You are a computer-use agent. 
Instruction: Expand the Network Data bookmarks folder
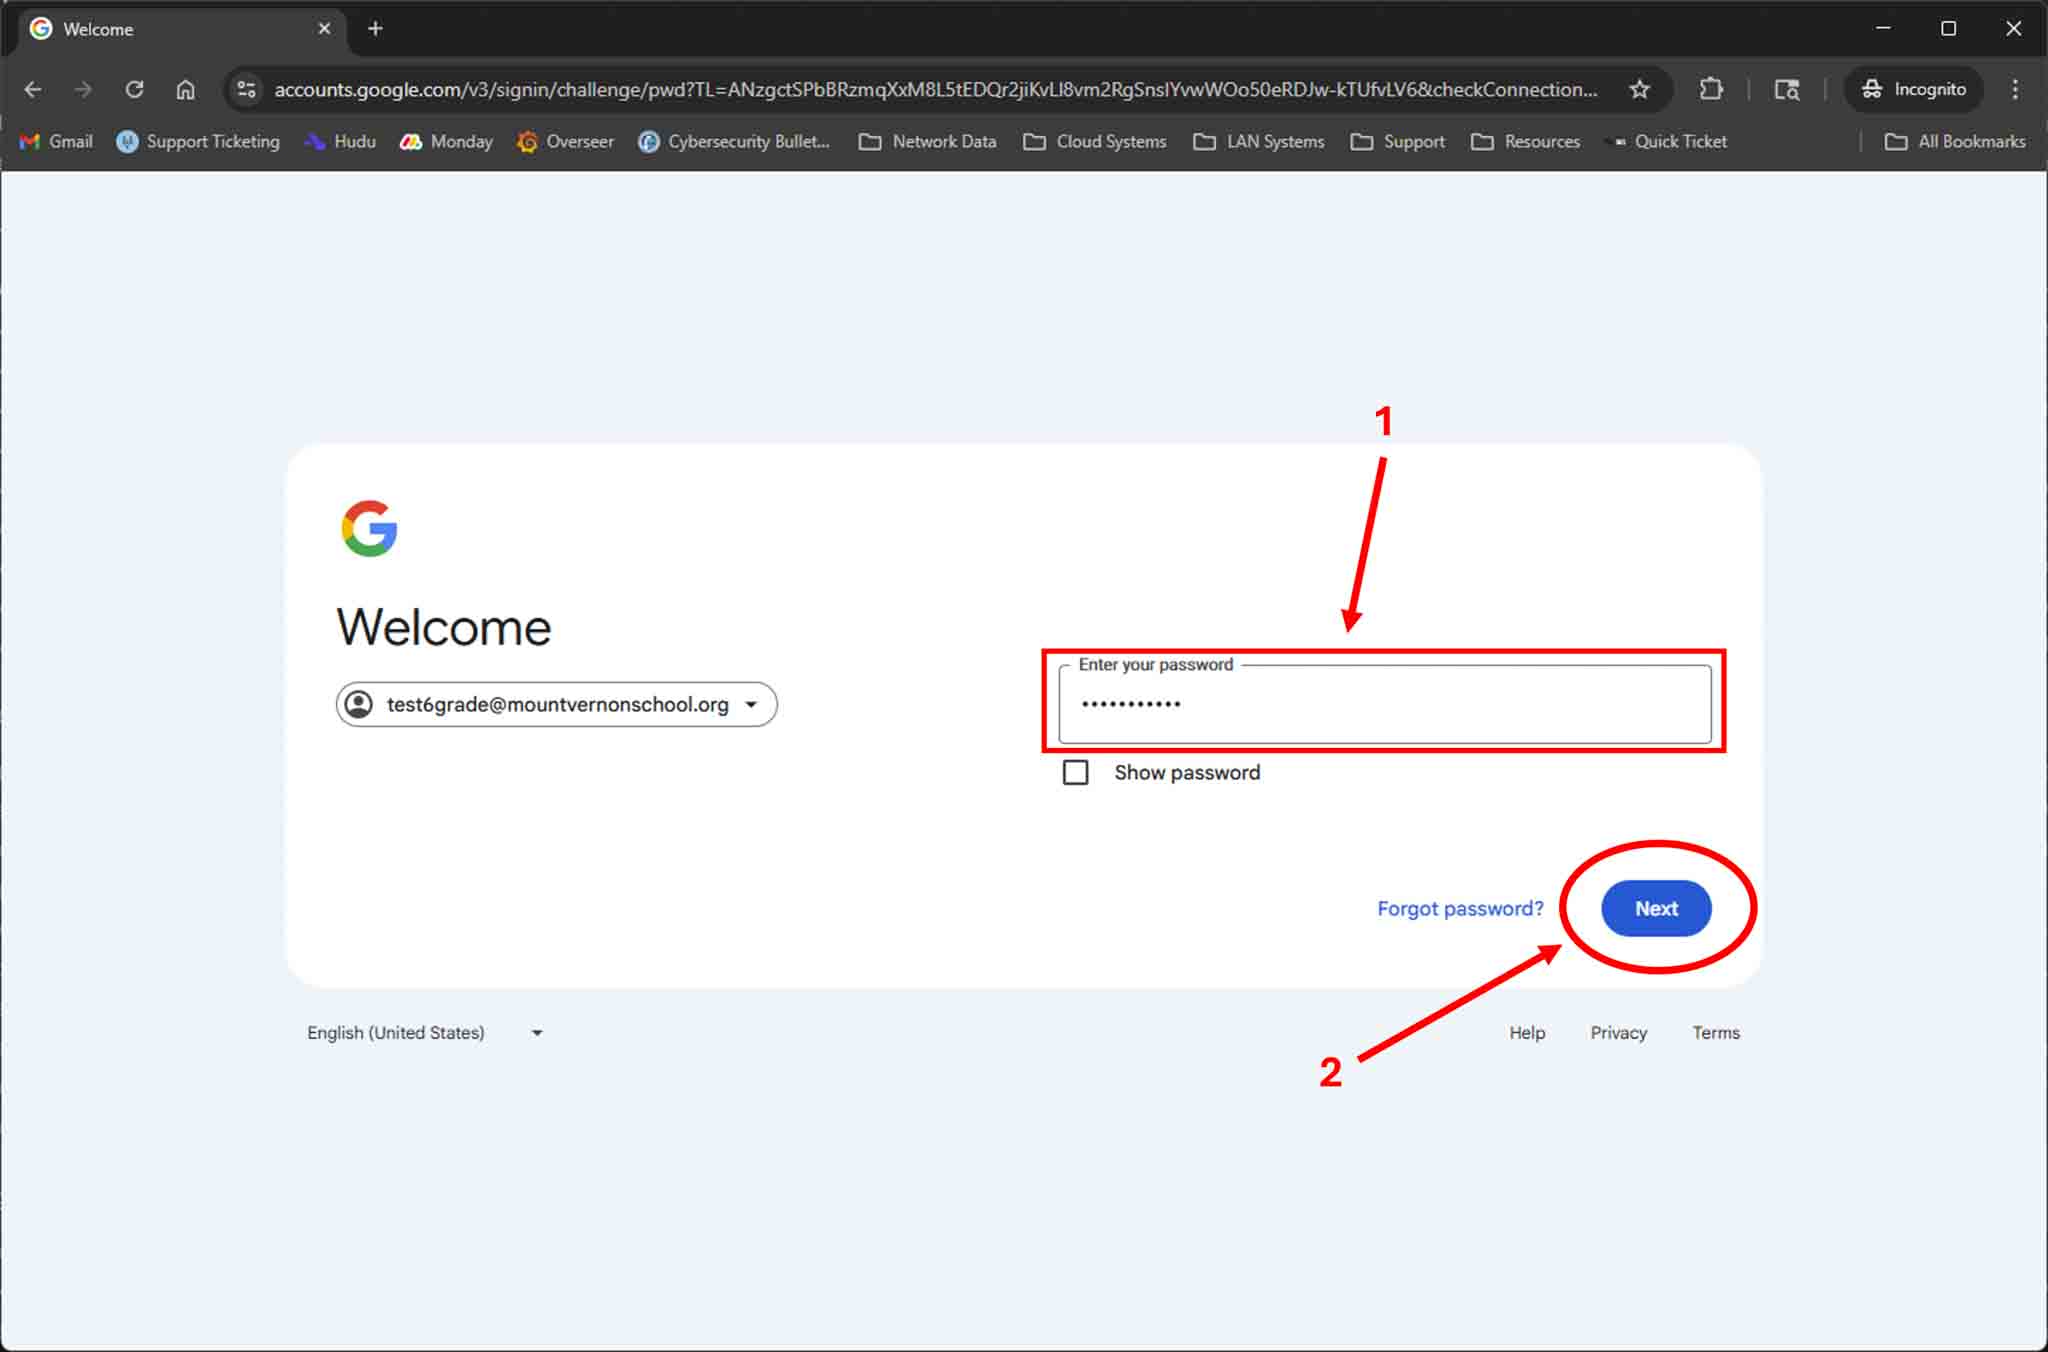(928, 141)
